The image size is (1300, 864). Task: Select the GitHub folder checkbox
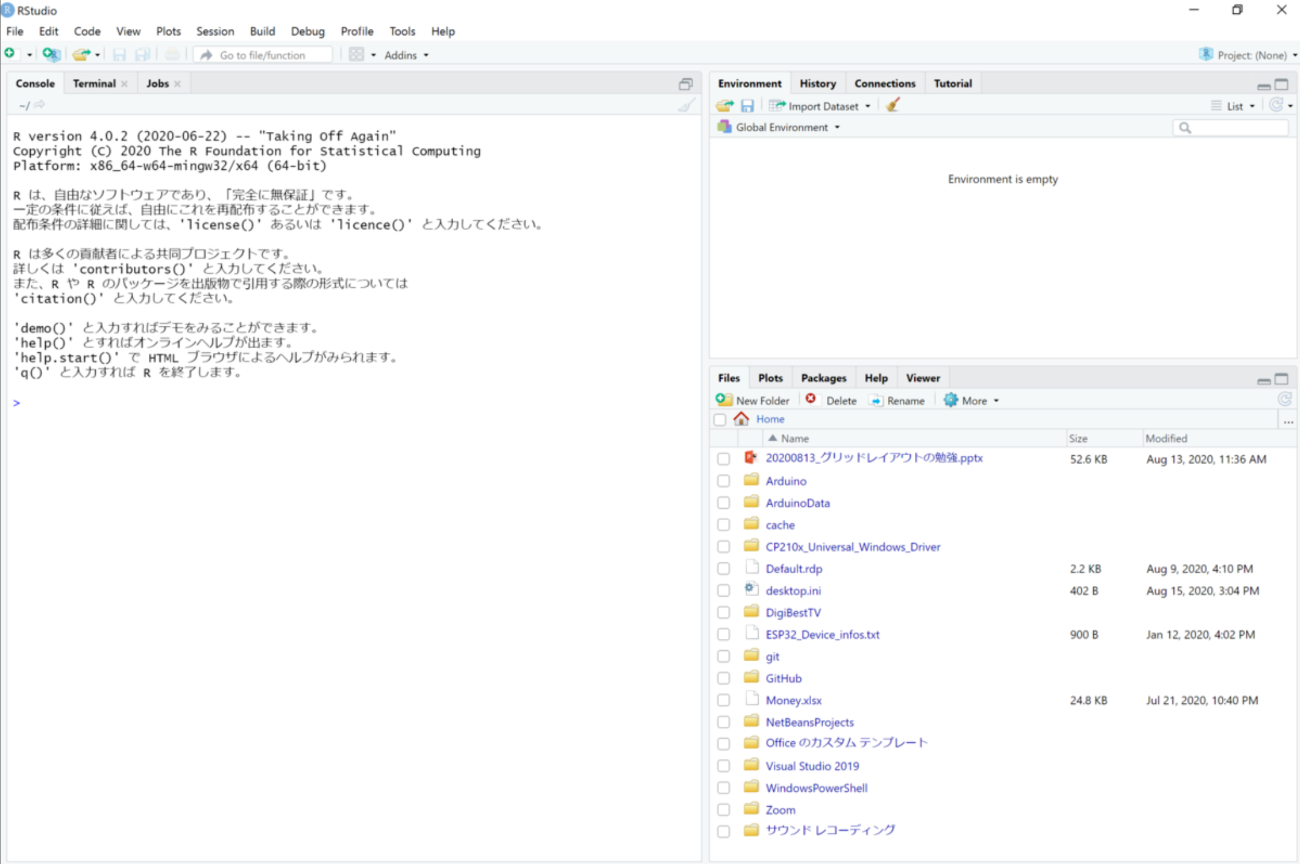[x=723, y=679]
